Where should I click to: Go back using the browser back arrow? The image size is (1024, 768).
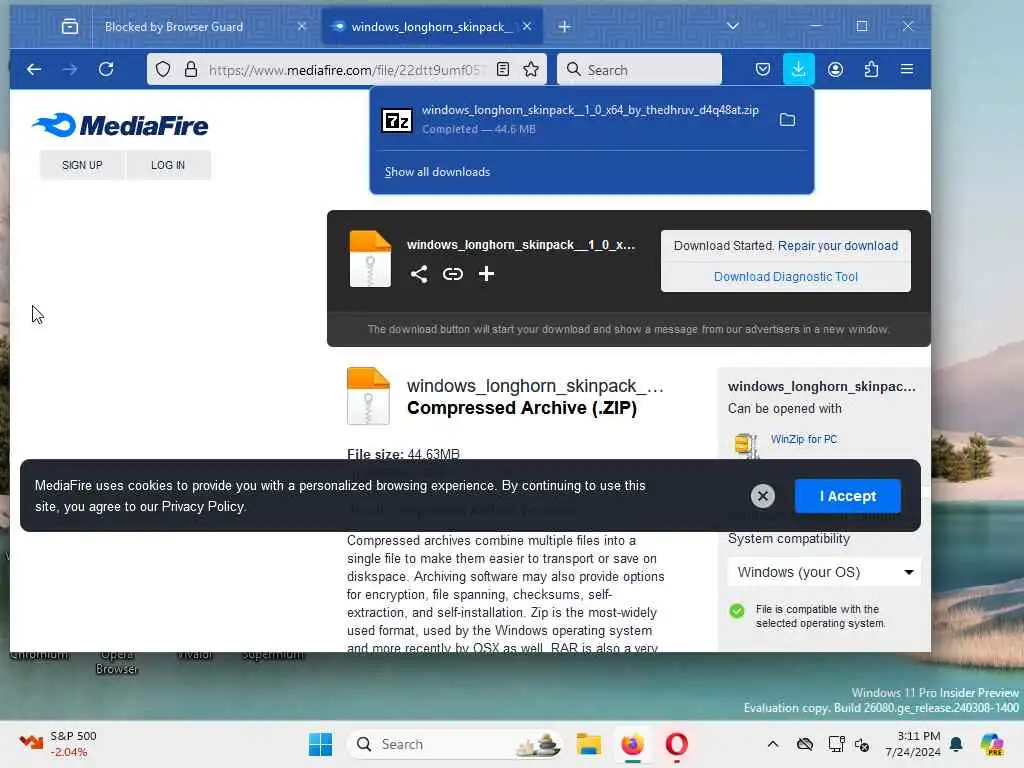(34, 69)
